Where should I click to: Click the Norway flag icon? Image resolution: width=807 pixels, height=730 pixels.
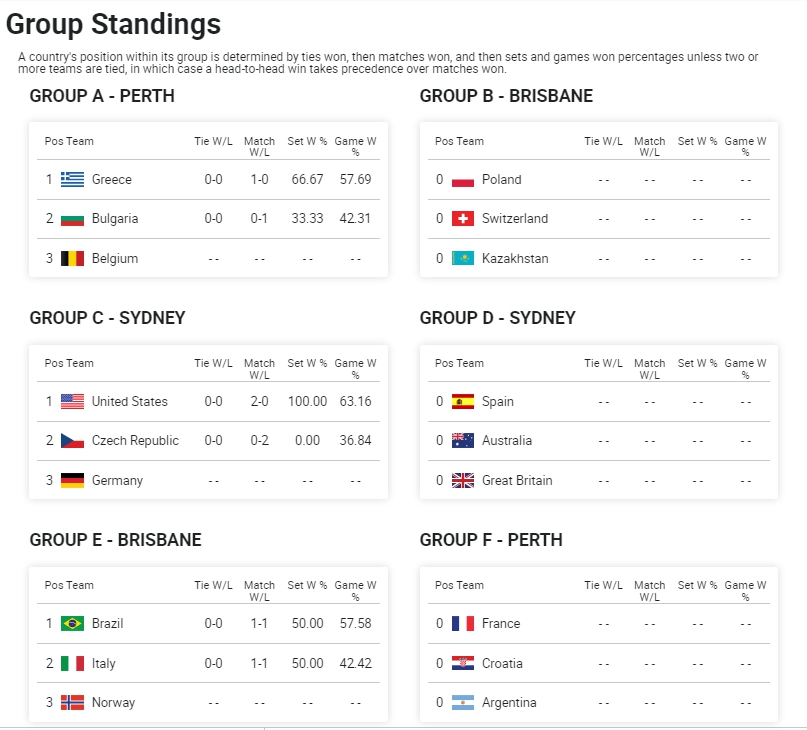(x=72, y=703)
